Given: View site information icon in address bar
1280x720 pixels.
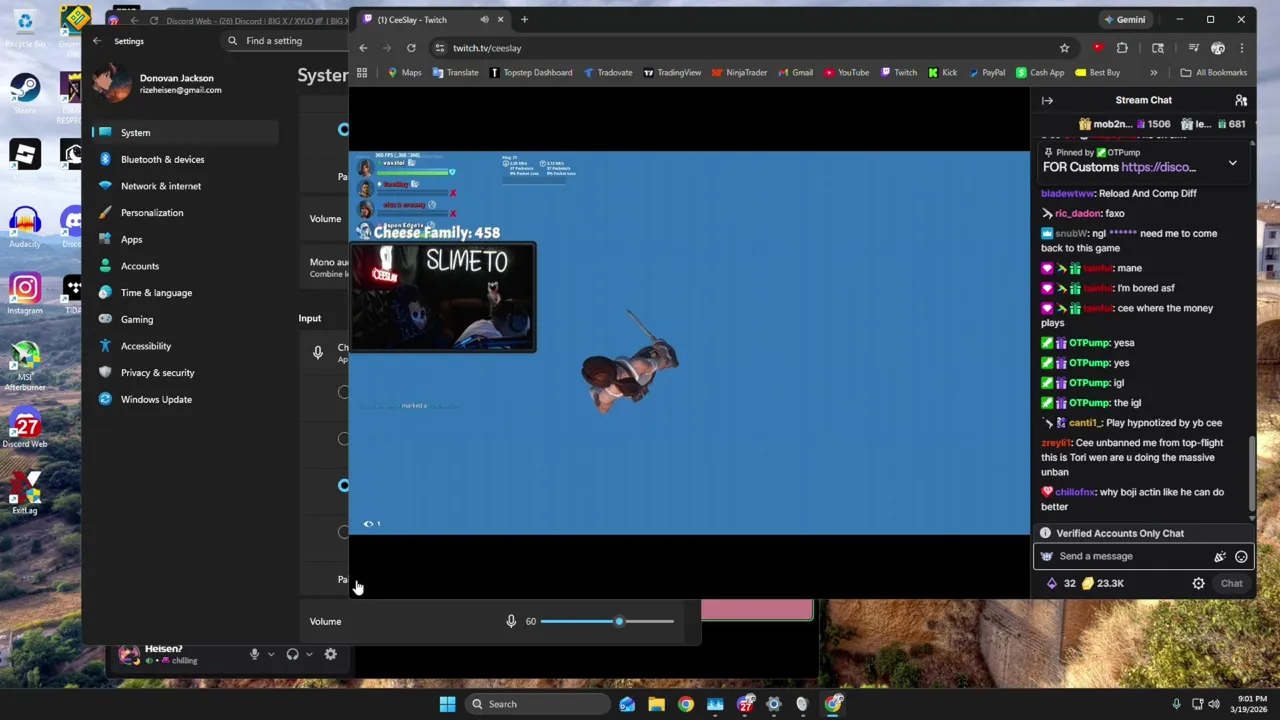Looking at the screenshot, I should click(440, 48).
